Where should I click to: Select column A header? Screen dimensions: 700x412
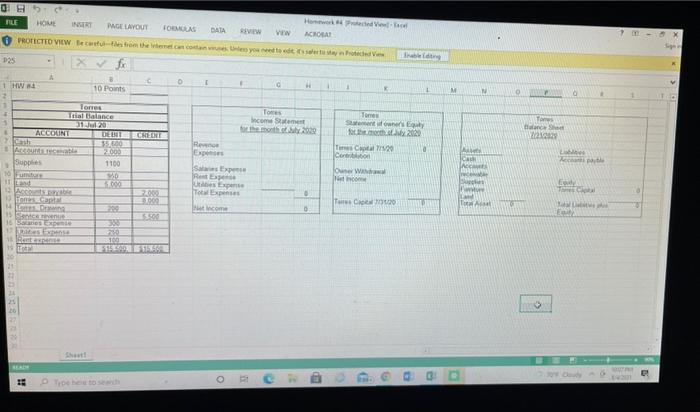(x=51, y=77)
